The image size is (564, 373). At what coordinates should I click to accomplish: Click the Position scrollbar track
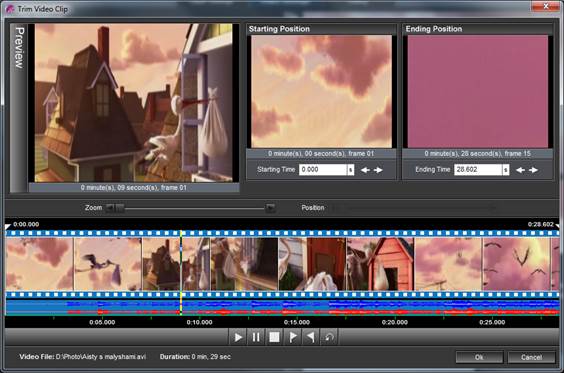coord(414,208)
